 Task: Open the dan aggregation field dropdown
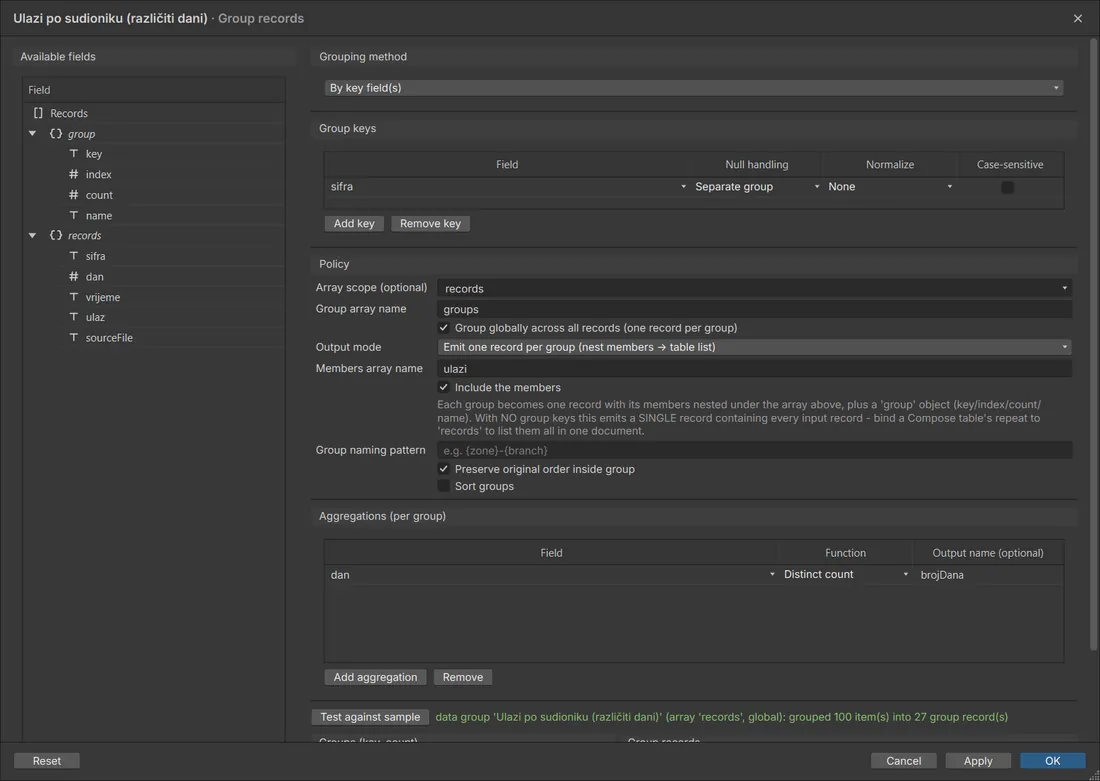(x=551, y=575)
